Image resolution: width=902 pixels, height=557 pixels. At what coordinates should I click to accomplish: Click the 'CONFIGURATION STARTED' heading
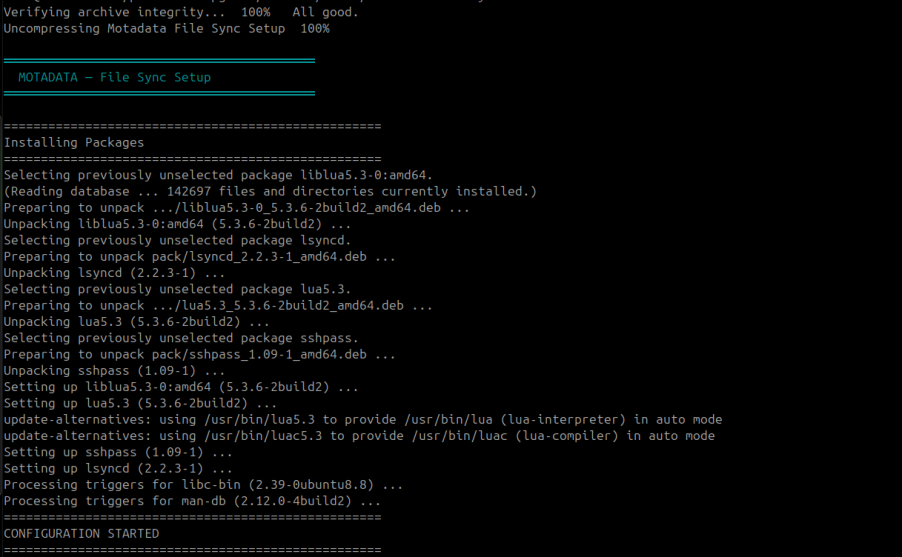point(81,533)
